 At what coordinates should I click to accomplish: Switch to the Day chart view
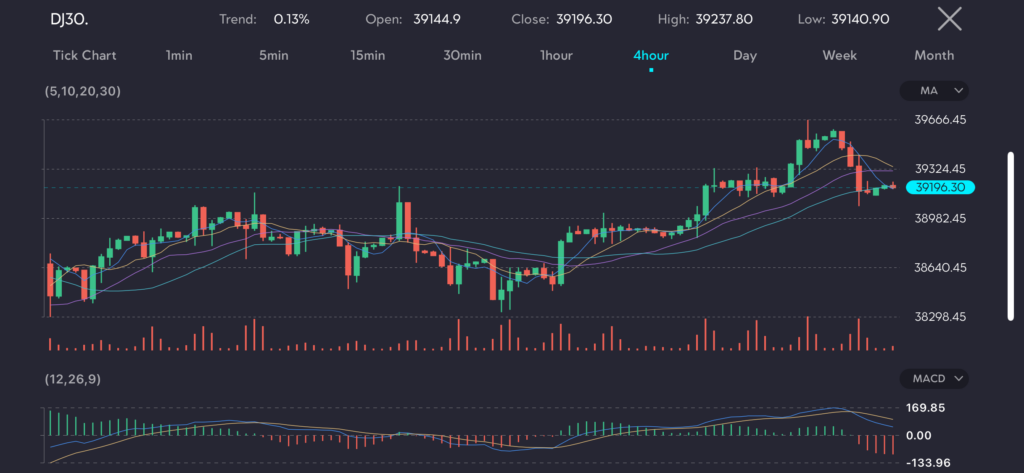tap(744, 56)
